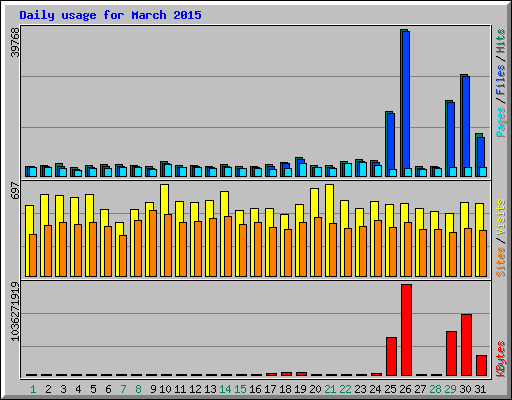Click the orange Sites bar for day 20
The width and height of the screenshot is (512, 400).
click(x=318, y=247)
